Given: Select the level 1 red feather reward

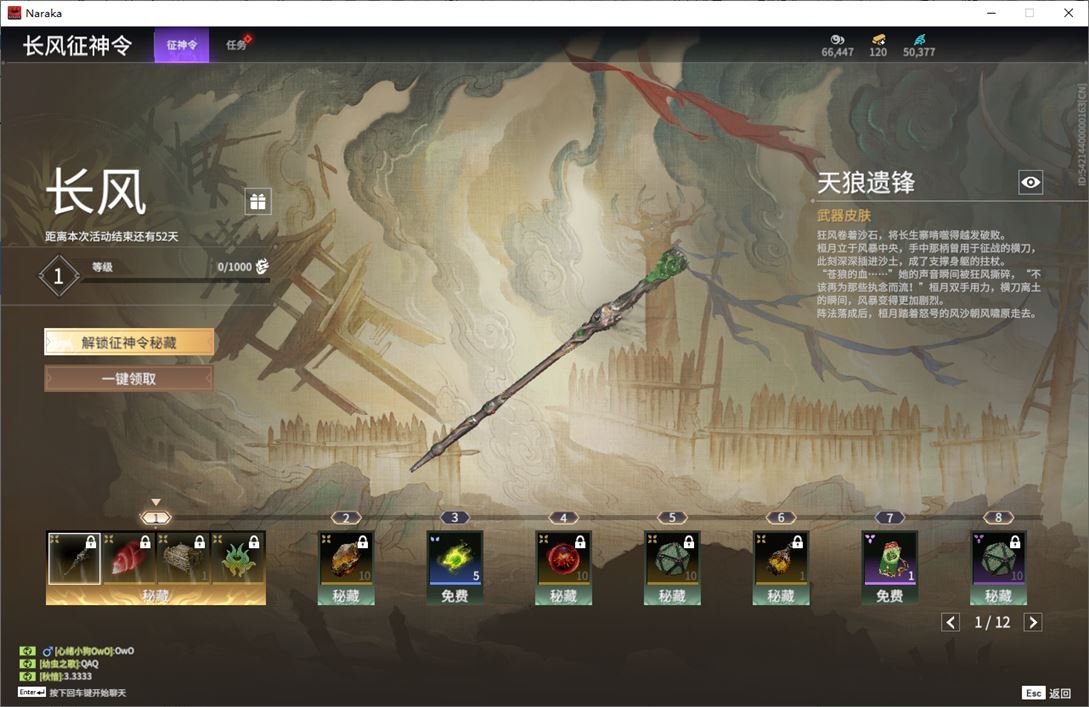Looking at the screenshot, I should tap(128, 558).
